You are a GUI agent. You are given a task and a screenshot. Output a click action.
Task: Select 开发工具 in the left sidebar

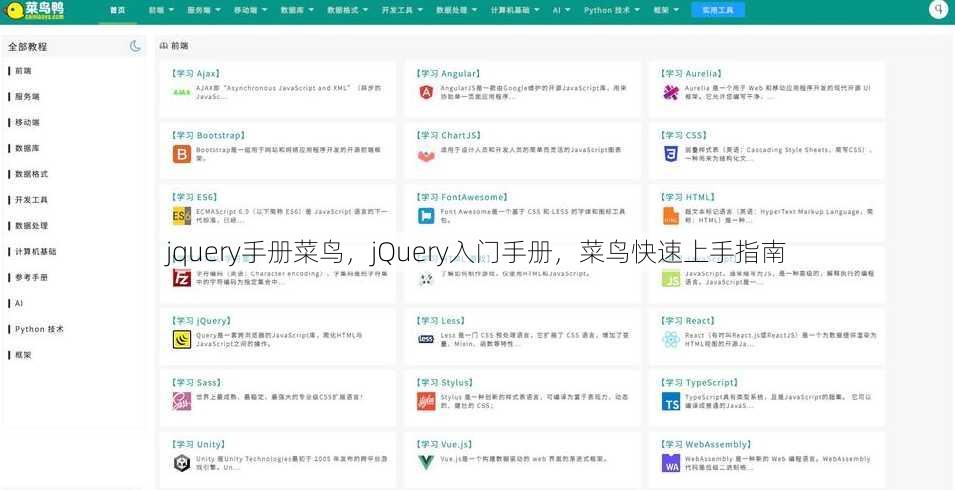tap(32, 200)
